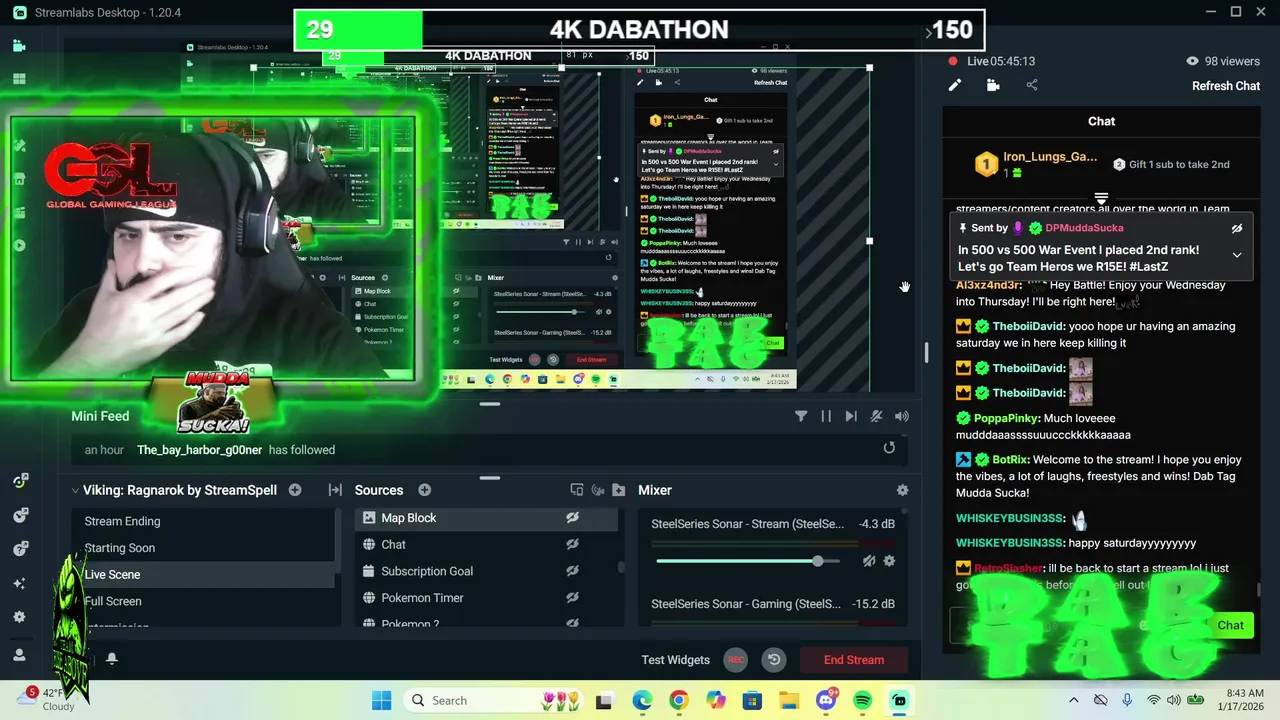Share the stream icon

(1032, 86)
